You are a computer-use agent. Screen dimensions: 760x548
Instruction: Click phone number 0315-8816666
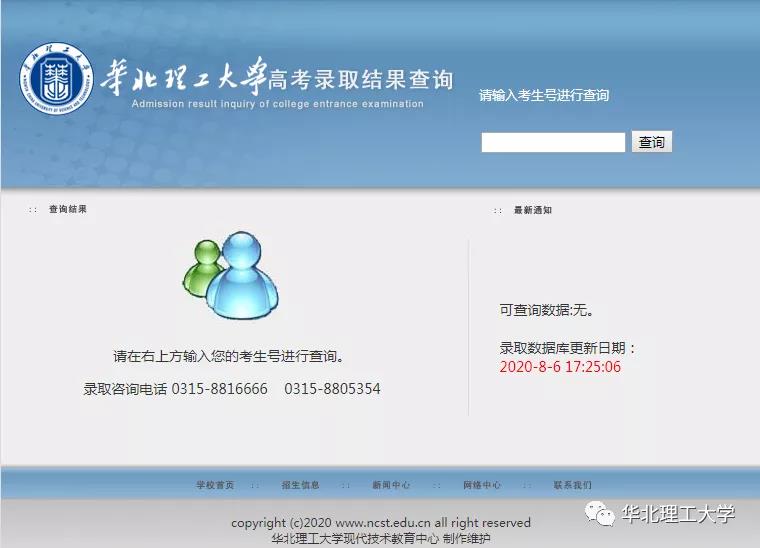220,388
